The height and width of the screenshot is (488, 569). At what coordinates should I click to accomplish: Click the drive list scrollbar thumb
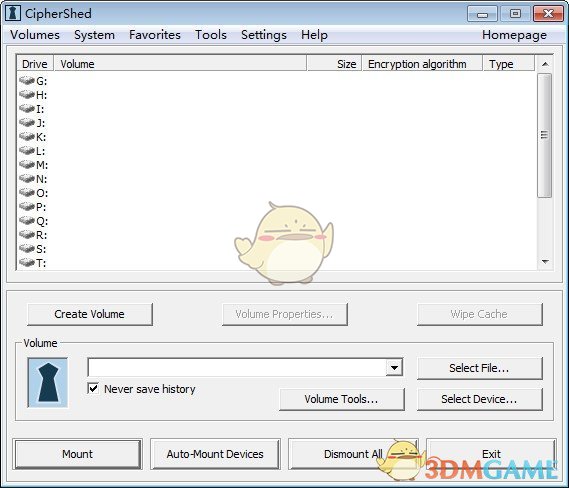tap(544, 135)
